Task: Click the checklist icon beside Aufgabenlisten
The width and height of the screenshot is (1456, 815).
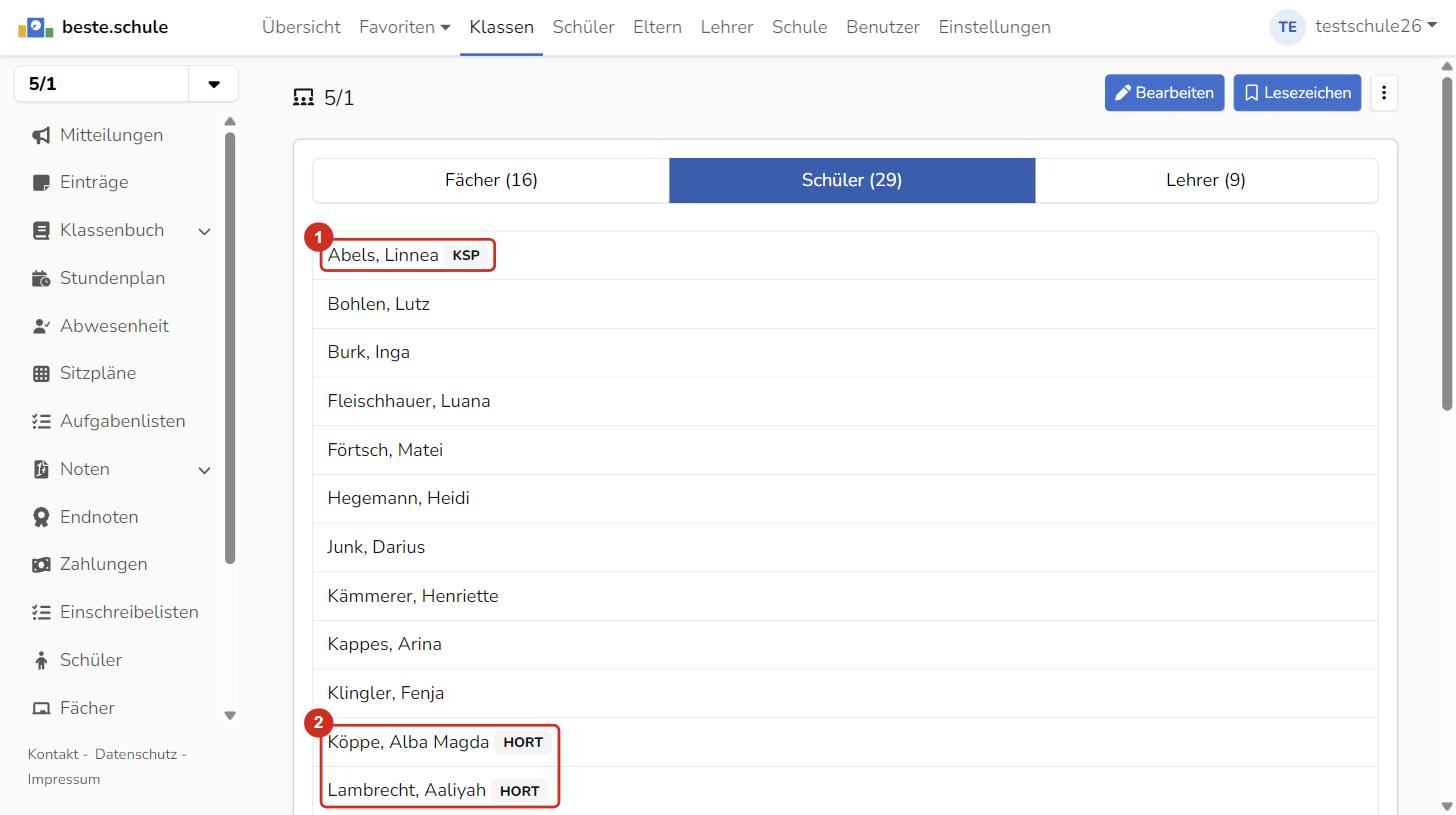Action: coord(41,421)
